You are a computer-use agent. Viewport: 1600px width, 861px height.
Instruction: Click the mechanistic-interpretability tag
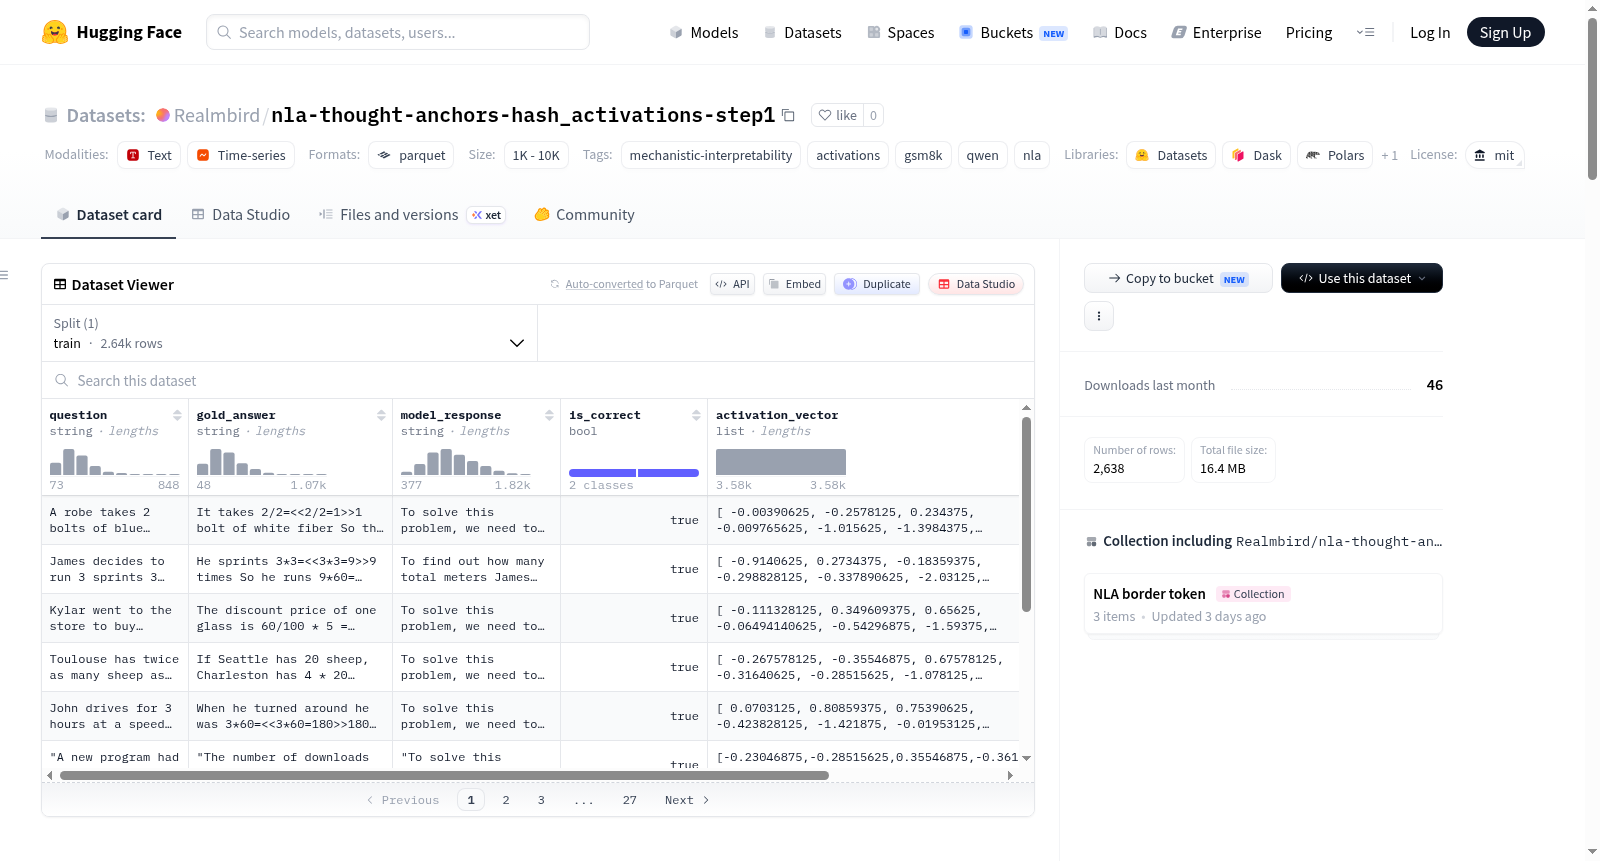coord(711,155)
